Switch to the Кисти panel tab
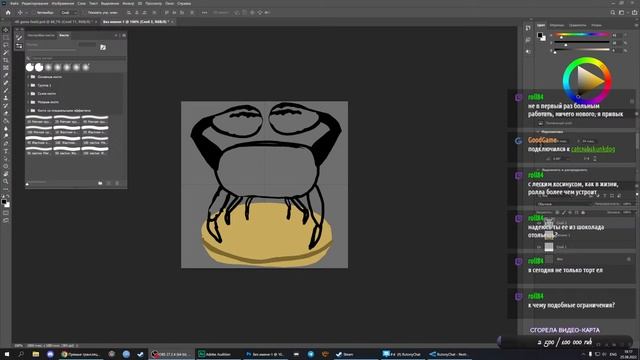 [x=64, y=35]
